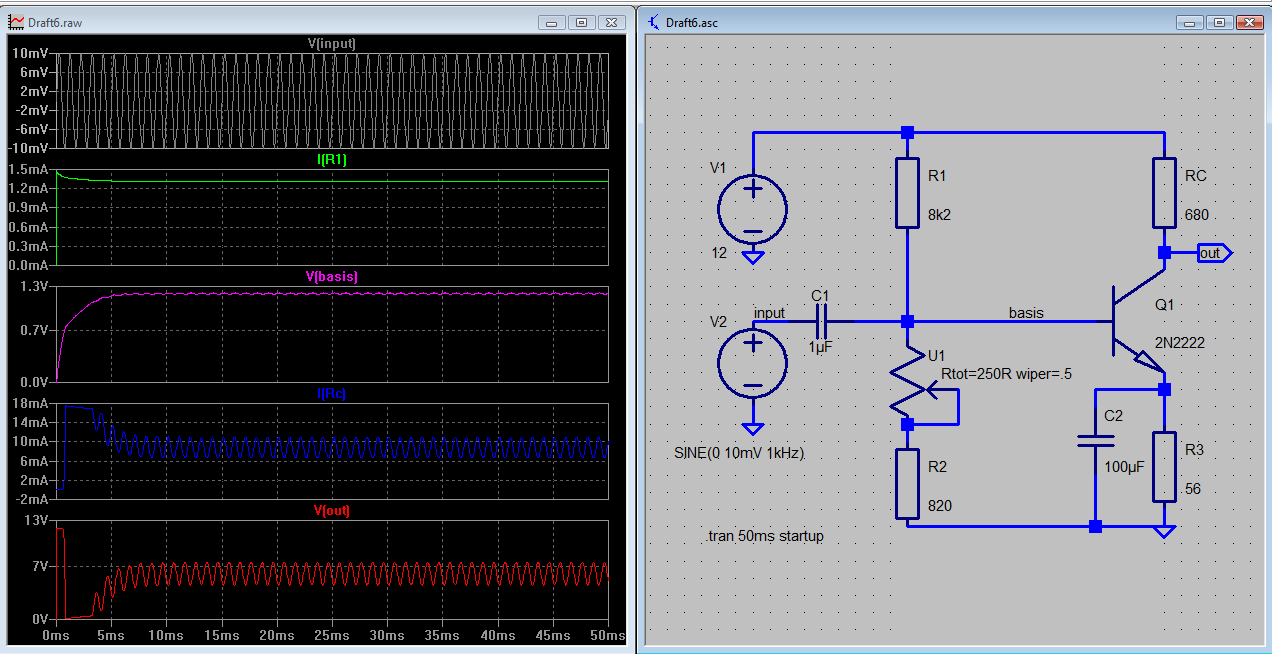Click the ground symbol below R3
This screenshot has height=654, width=1272.
click(1164, 531)
